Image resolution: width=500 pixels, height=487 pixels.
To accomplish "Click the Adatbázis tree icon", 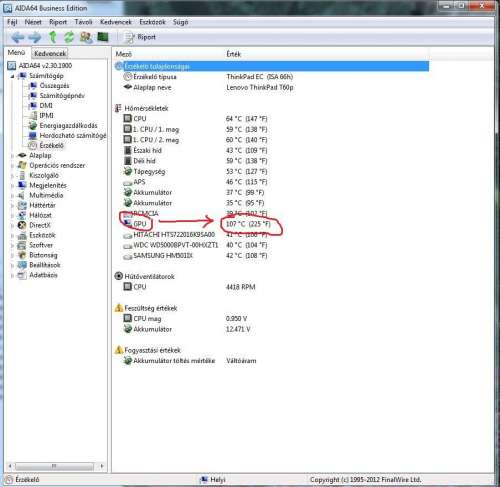I will [x=22, y=276].
